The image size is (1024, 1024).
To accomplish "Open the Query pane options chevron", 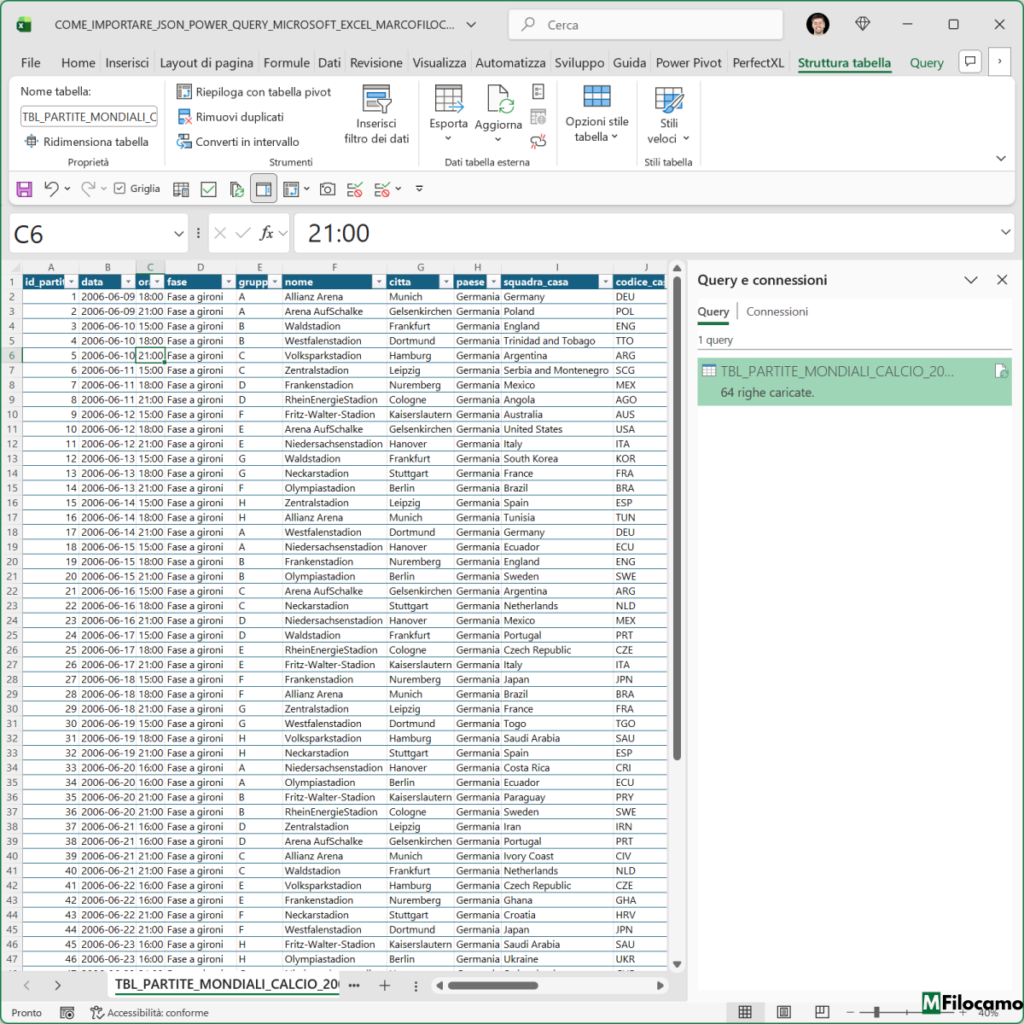I will click(970, 280).
